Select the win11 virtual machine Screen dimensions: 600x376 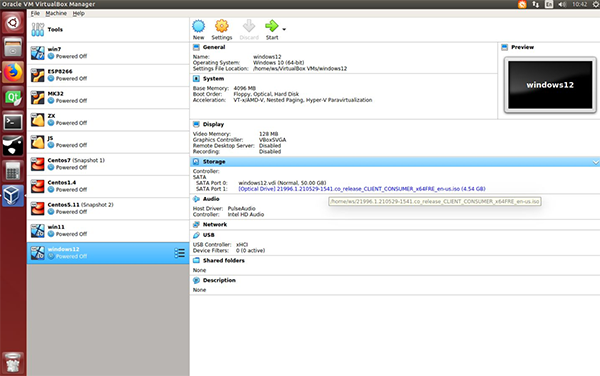click(x=108, y=230)
